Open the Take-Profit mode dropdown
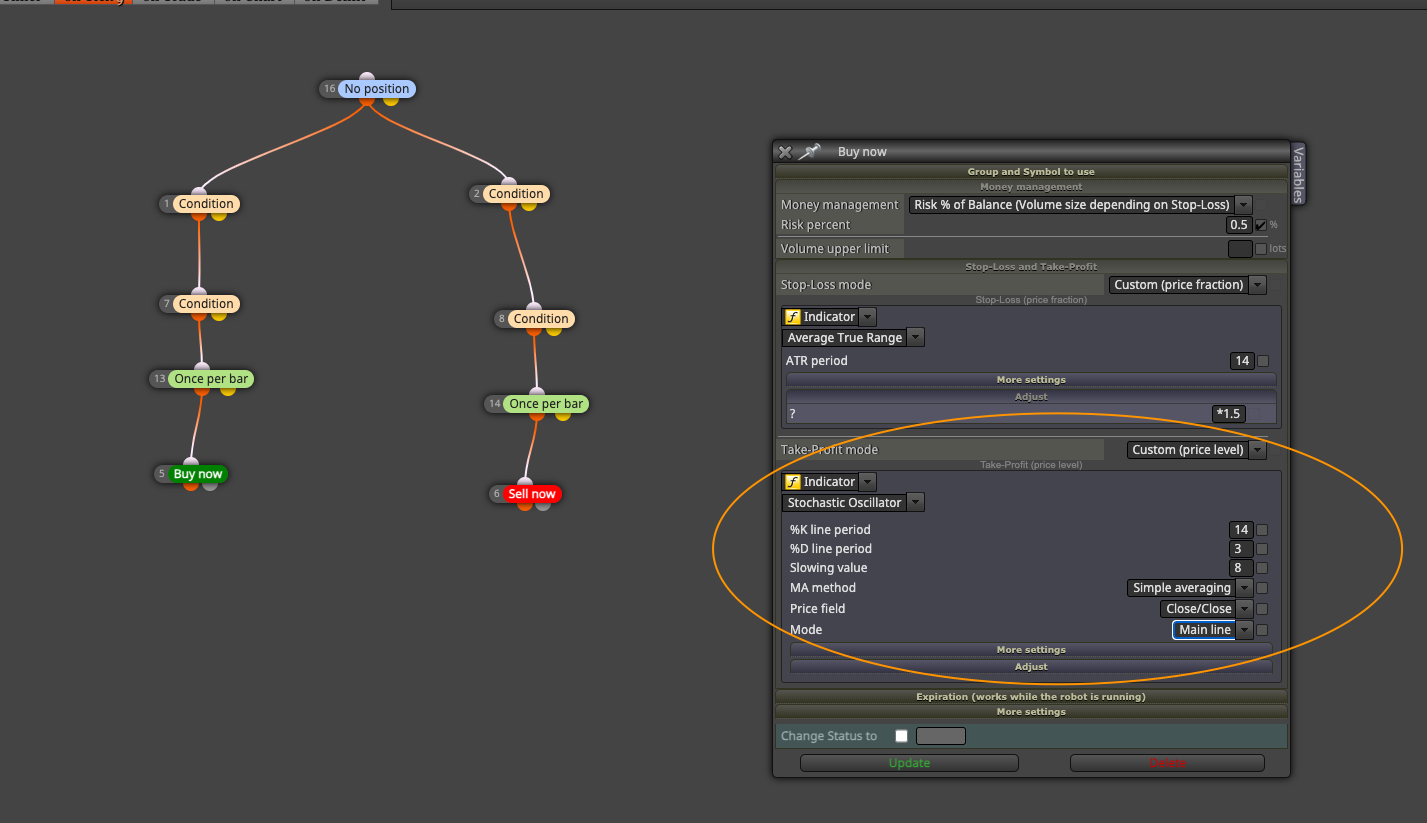1427x823 pixels. tap(1196, 450)
